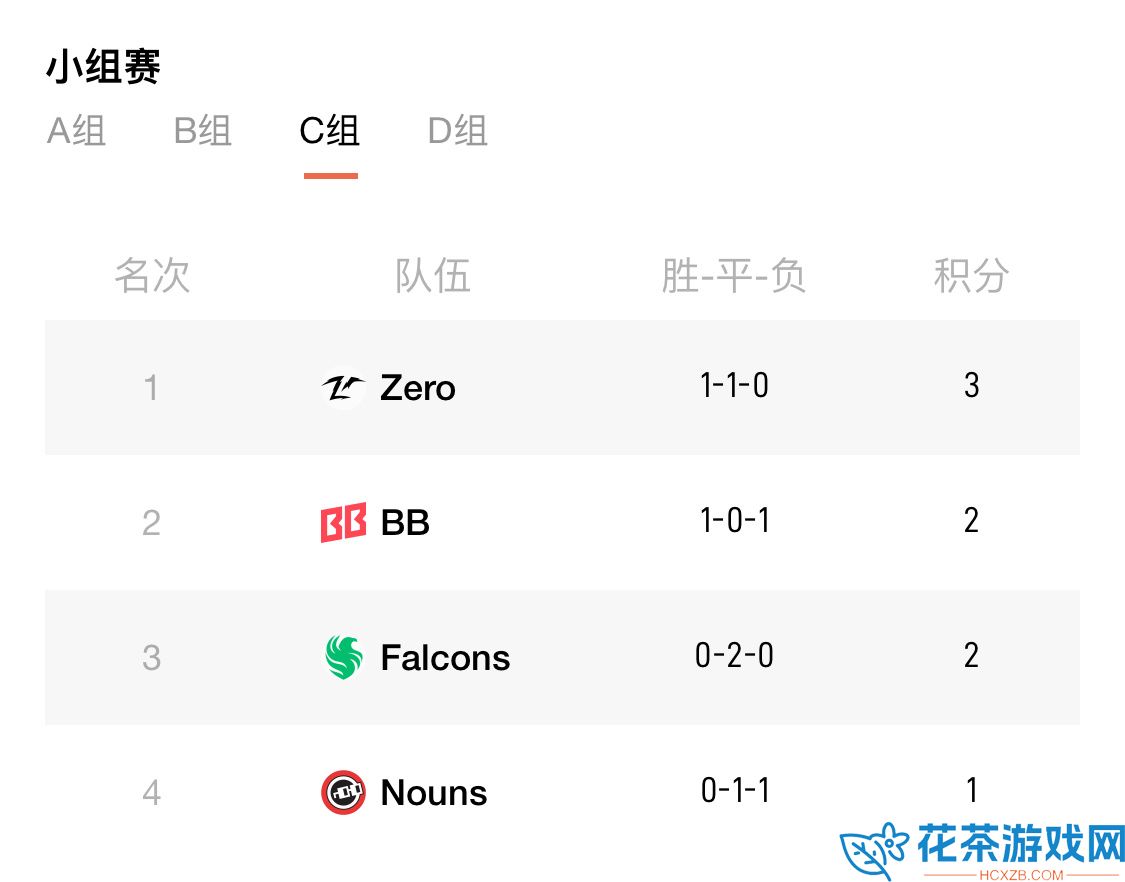Switch to the A组 tab

click(77, 131)
